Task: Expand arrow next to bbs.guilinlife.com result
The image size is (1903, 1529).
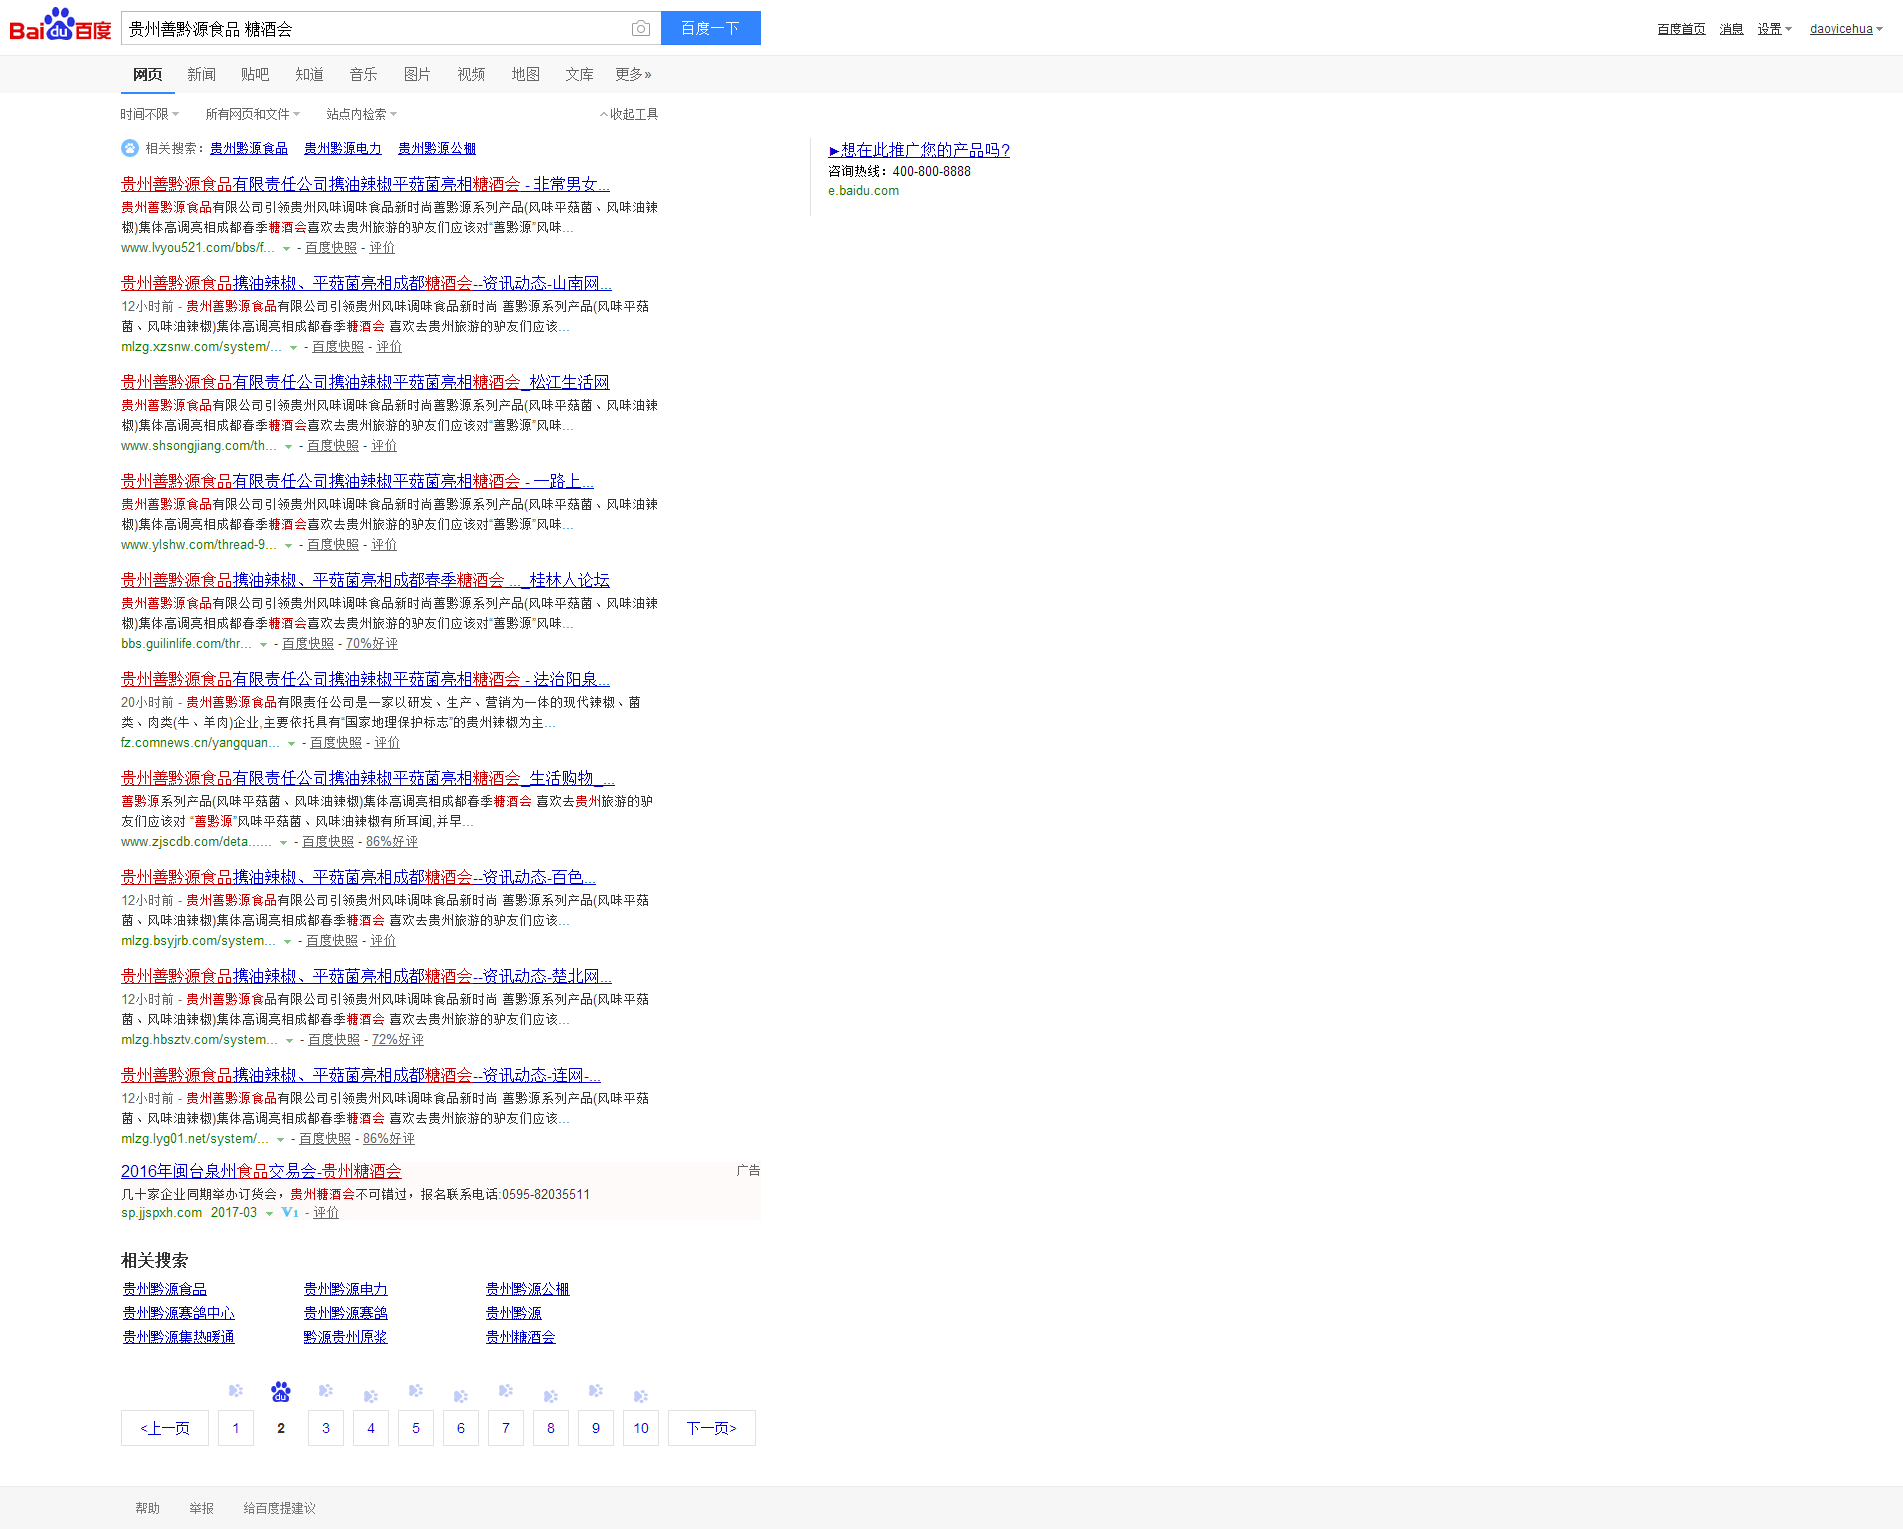Action: tap(263, 645)
